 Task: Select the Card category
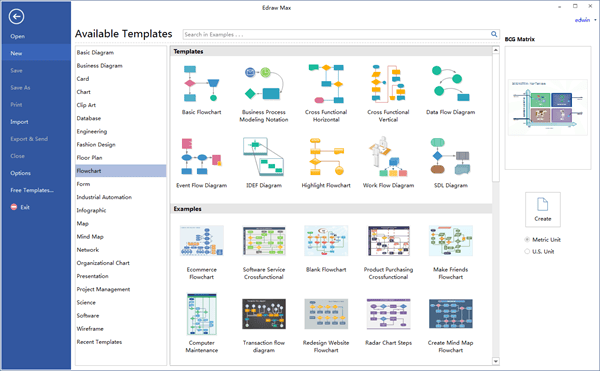[x=121, y=79]
